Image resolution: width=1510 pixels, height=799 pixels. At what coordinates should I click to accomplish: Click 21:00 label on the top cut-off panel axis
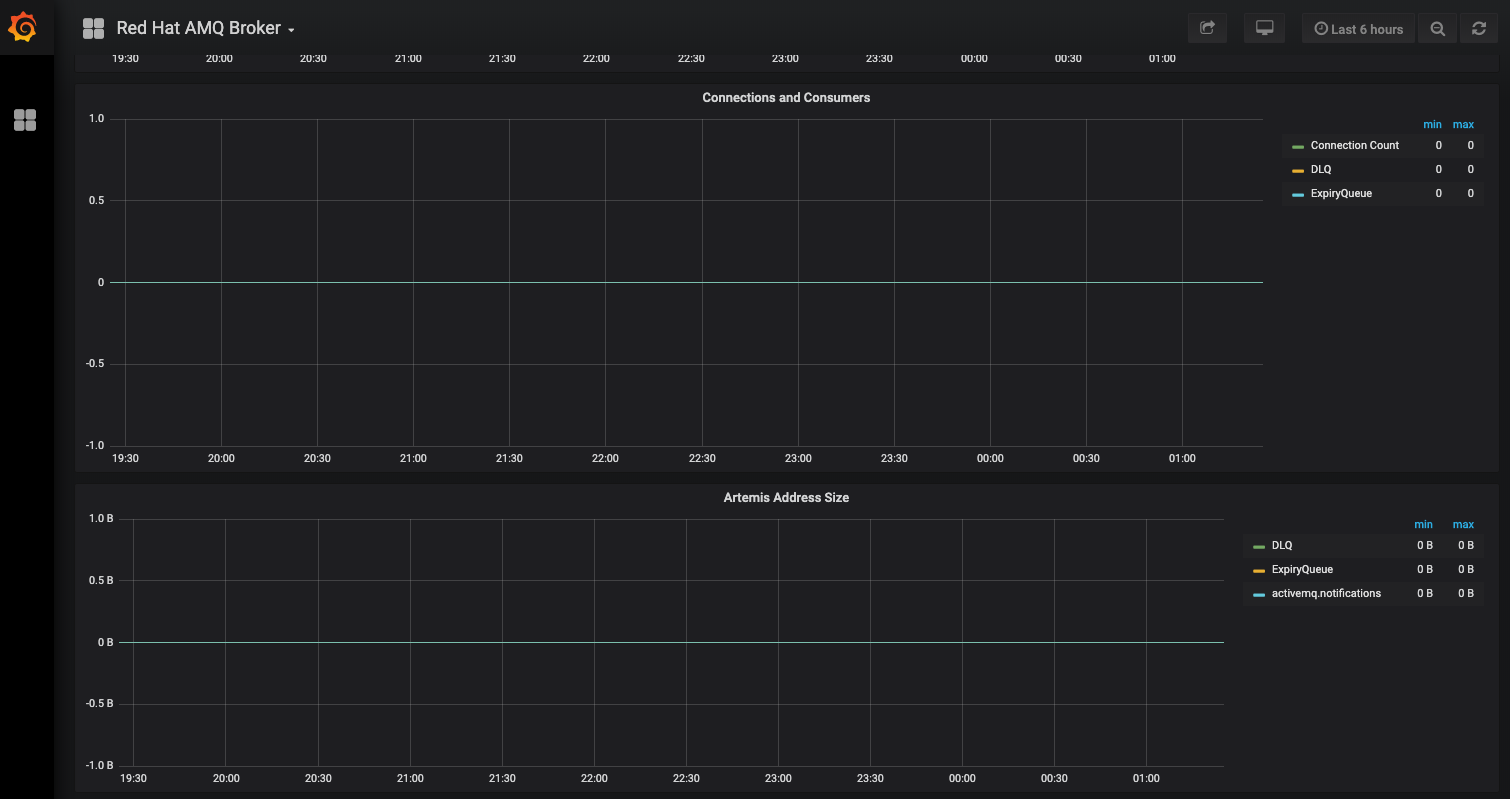[408, 58]
